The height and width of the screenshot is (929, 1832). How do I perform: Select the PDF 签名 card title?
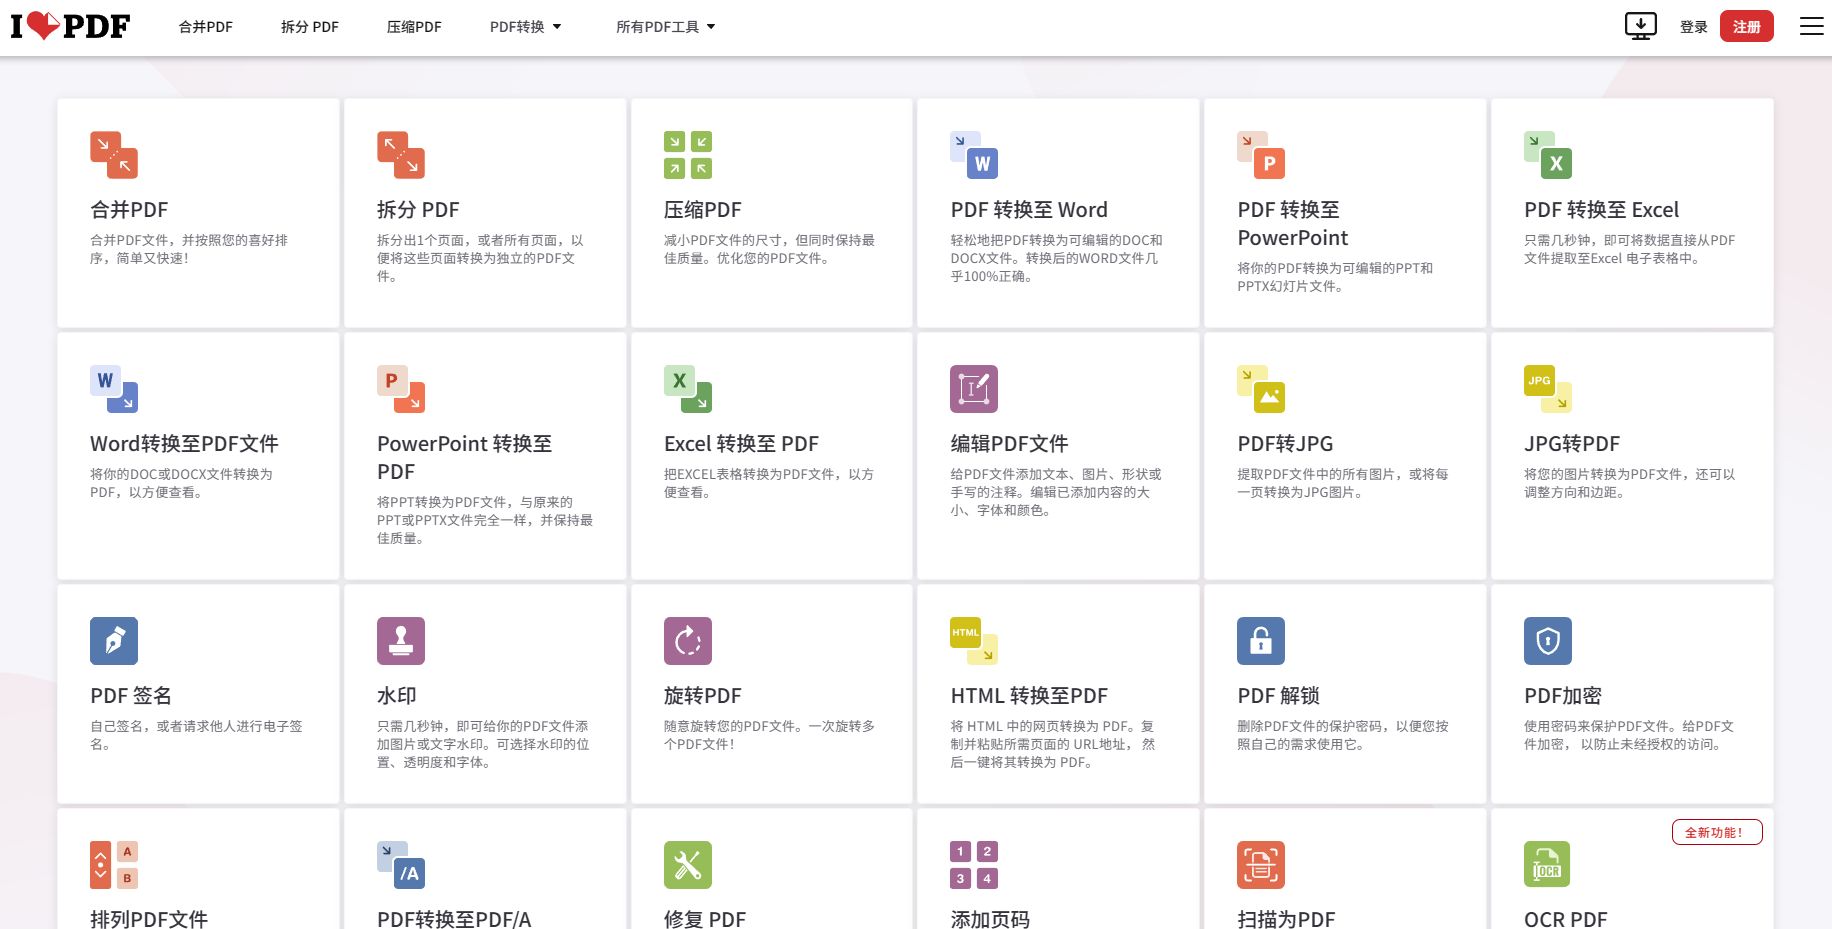point(131,696)
